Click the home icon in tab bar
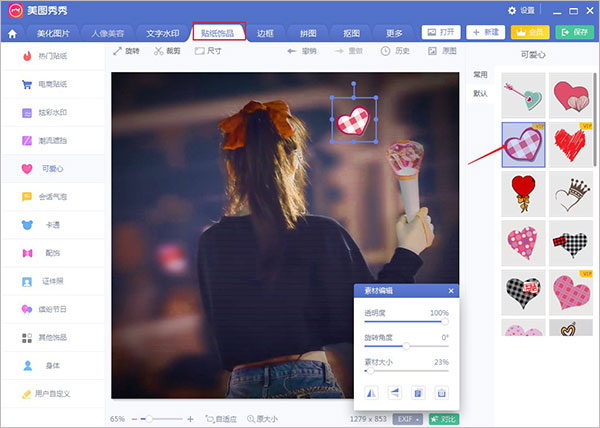600x428 pixels. pyautogui.click(x=12, y=34)
